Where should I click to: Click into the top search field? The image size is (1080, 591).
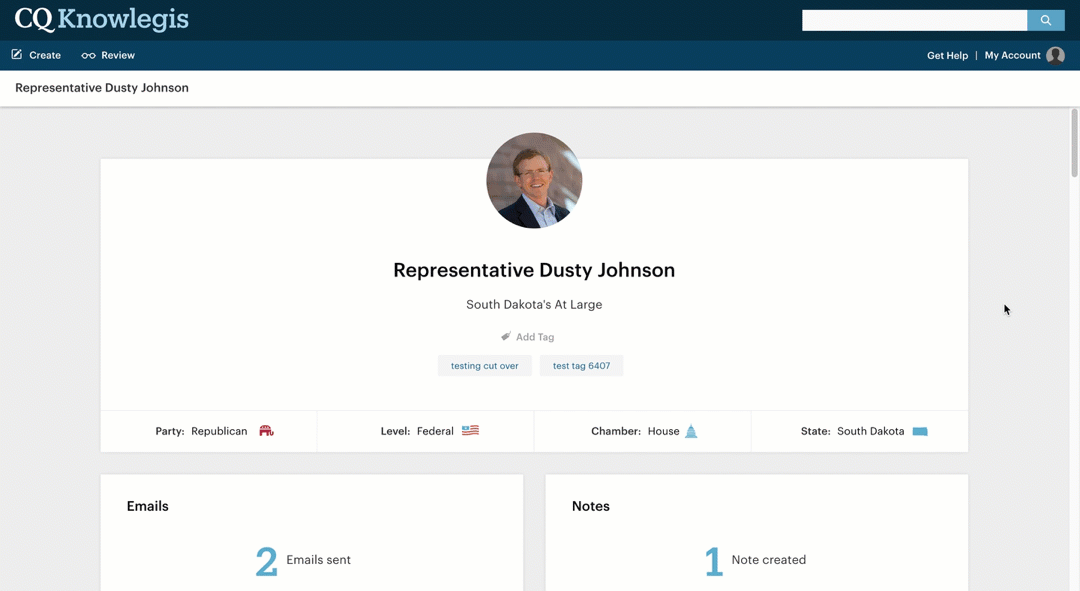click(x=914, y=20)
